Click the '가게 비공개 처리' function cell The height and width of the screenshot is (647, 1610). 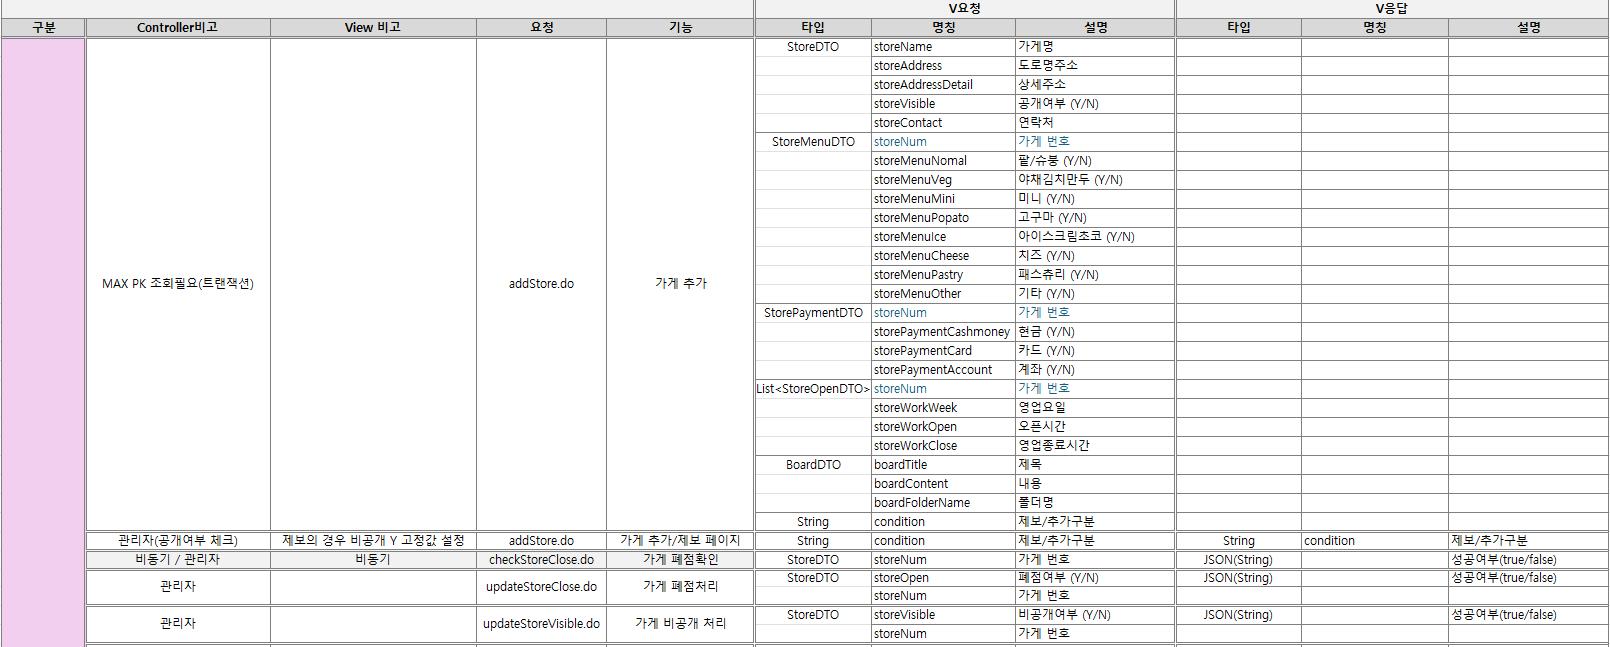click(x=680, y=624)
